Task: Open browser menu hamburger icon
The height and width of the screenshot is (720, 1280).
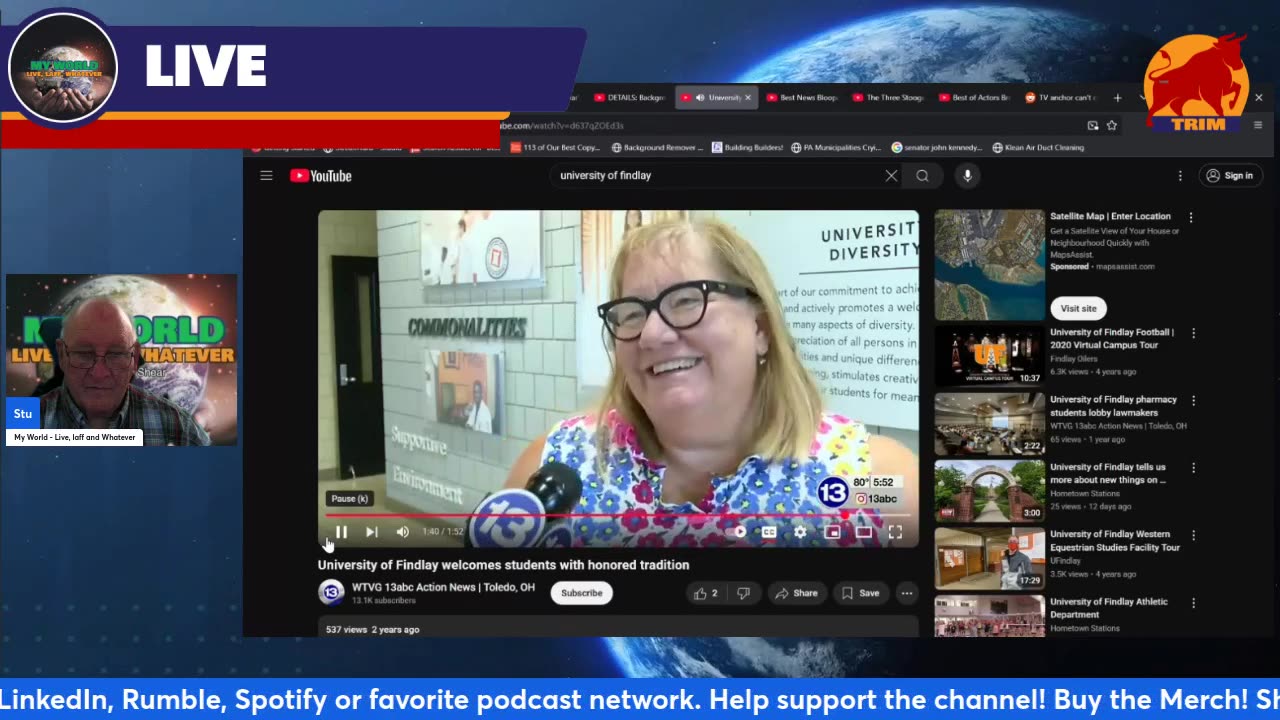Action: tap(1258, 126)
